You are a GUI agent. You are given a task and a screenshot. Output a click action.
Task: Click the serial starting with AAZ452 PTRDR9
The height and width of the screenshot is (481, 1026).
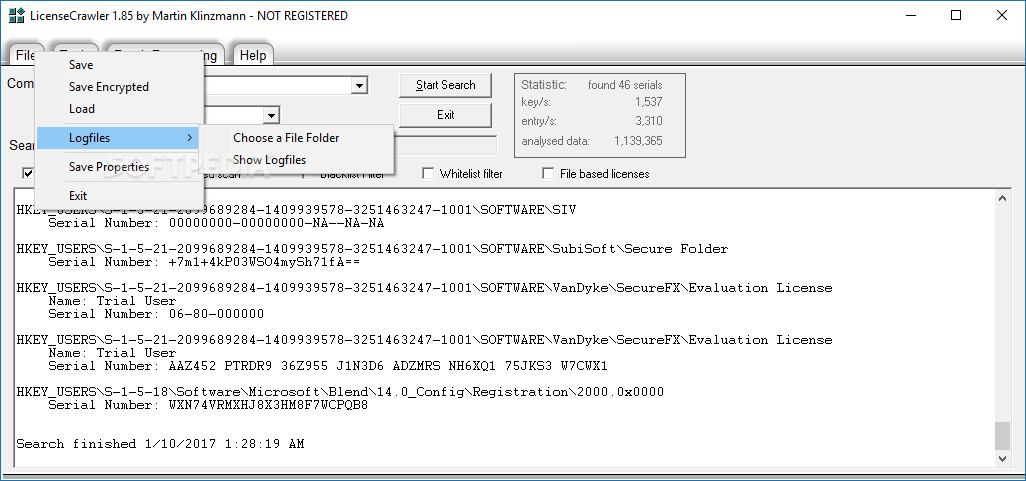388,366
